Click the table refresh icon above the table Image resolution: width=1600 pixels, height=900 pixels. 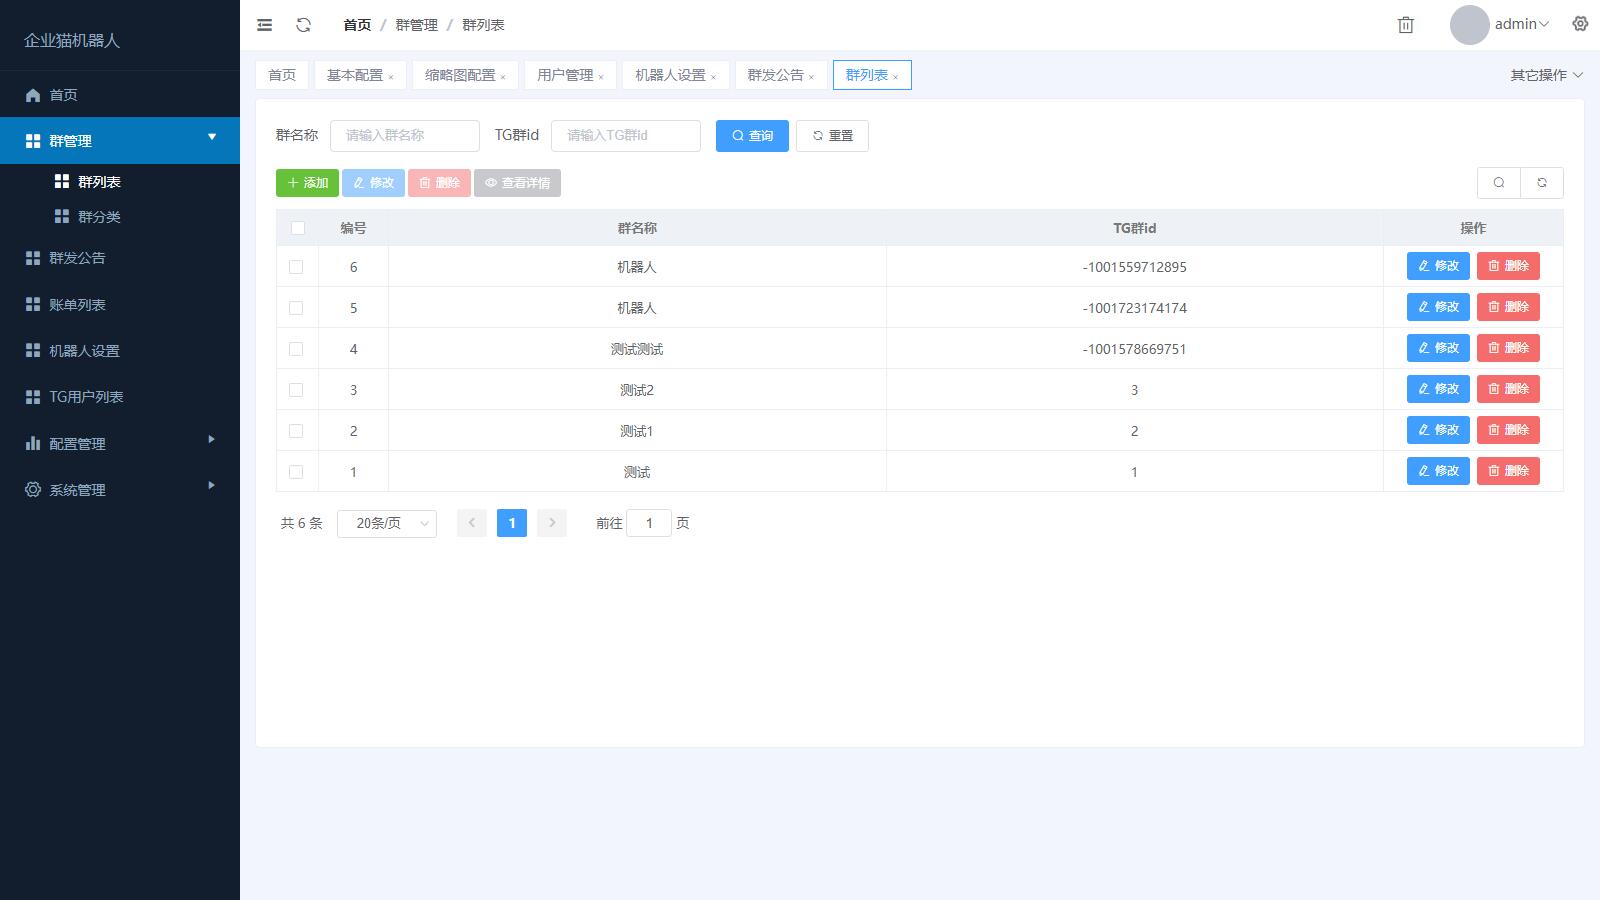(1541, 183)
